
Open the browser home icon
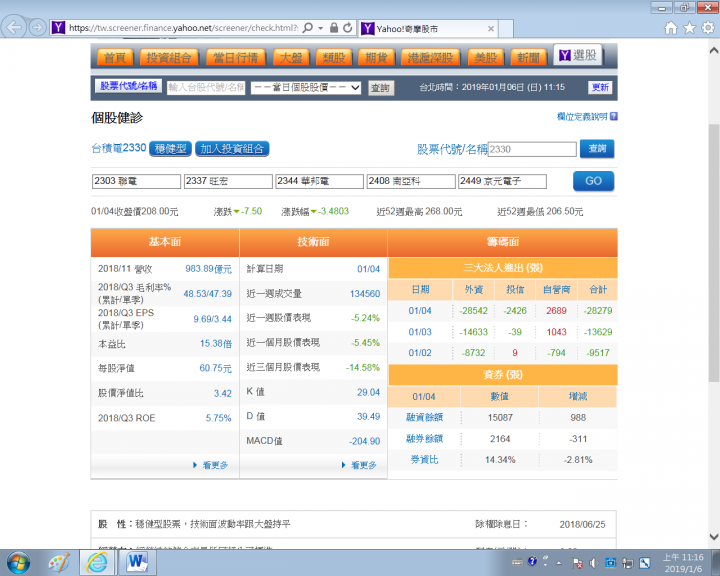pyautogui.click(x=671, y=28)
